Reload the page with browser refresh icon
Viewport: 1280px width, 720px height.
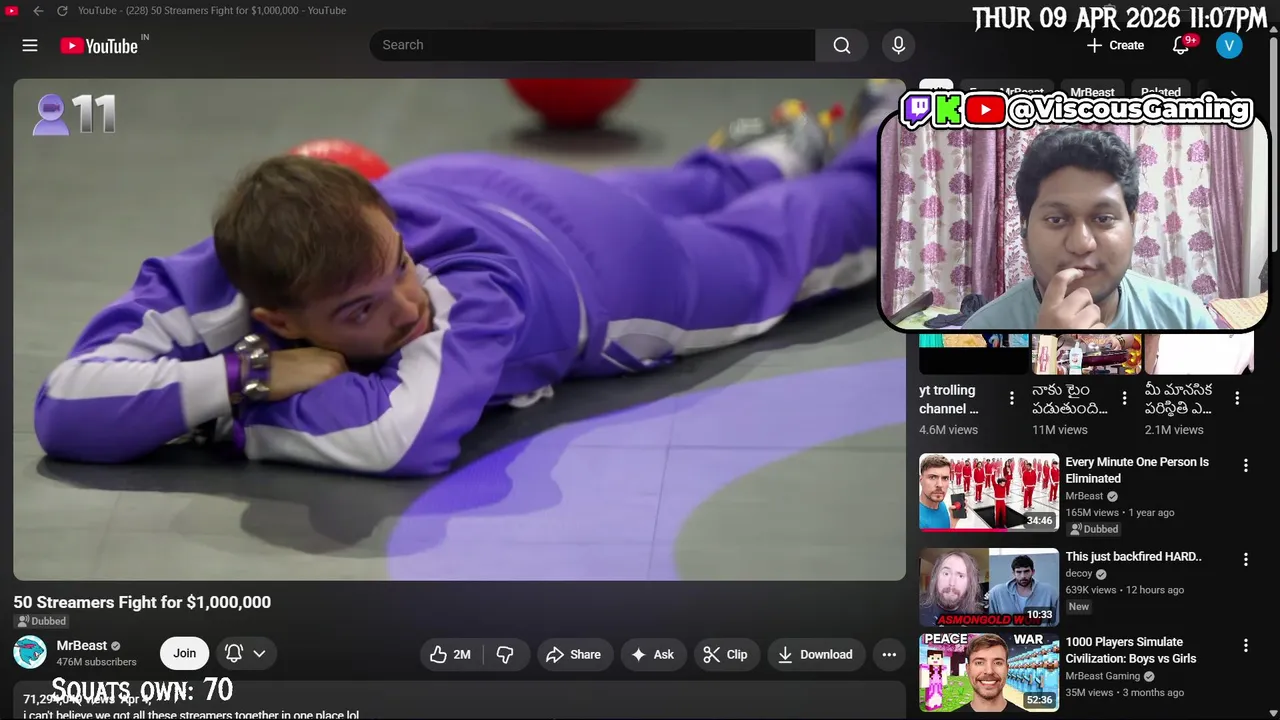(62, 11)
